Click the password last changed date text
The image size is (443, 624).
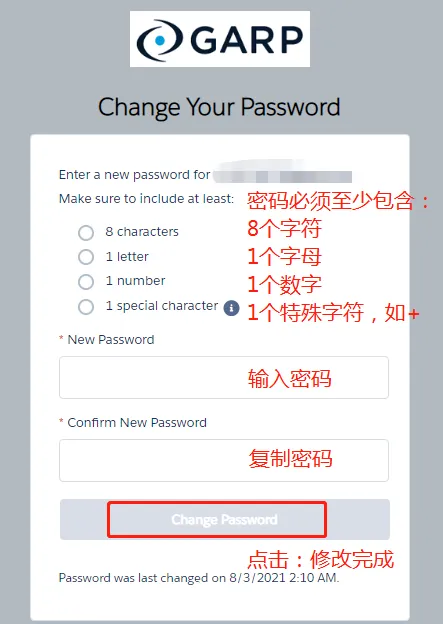[x=199, y=578]
